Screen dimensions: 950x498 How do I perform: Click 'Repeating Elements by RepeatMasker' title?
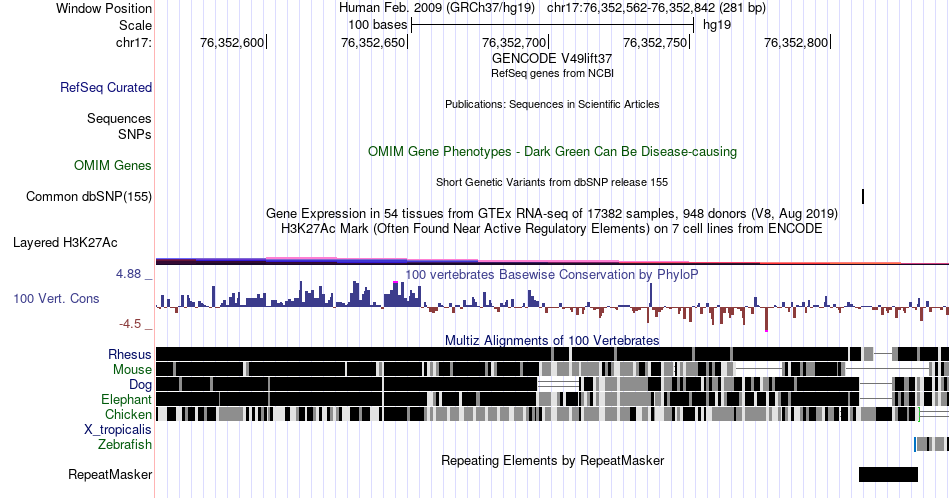pos(552,460)
